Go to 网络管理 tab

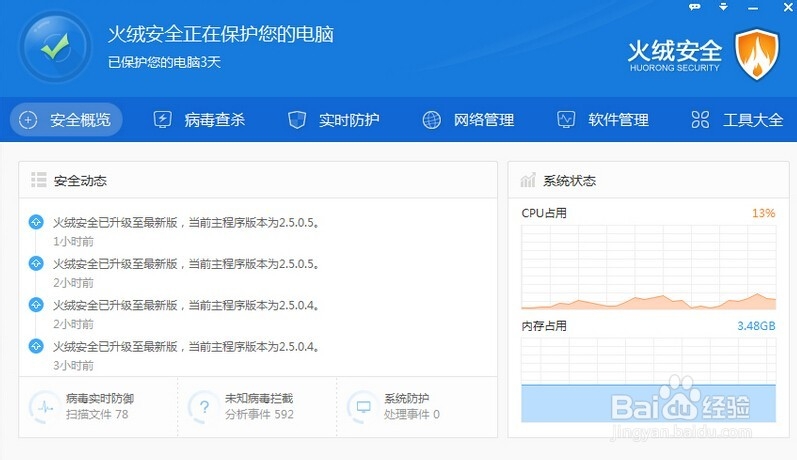(x=468, y=120)
